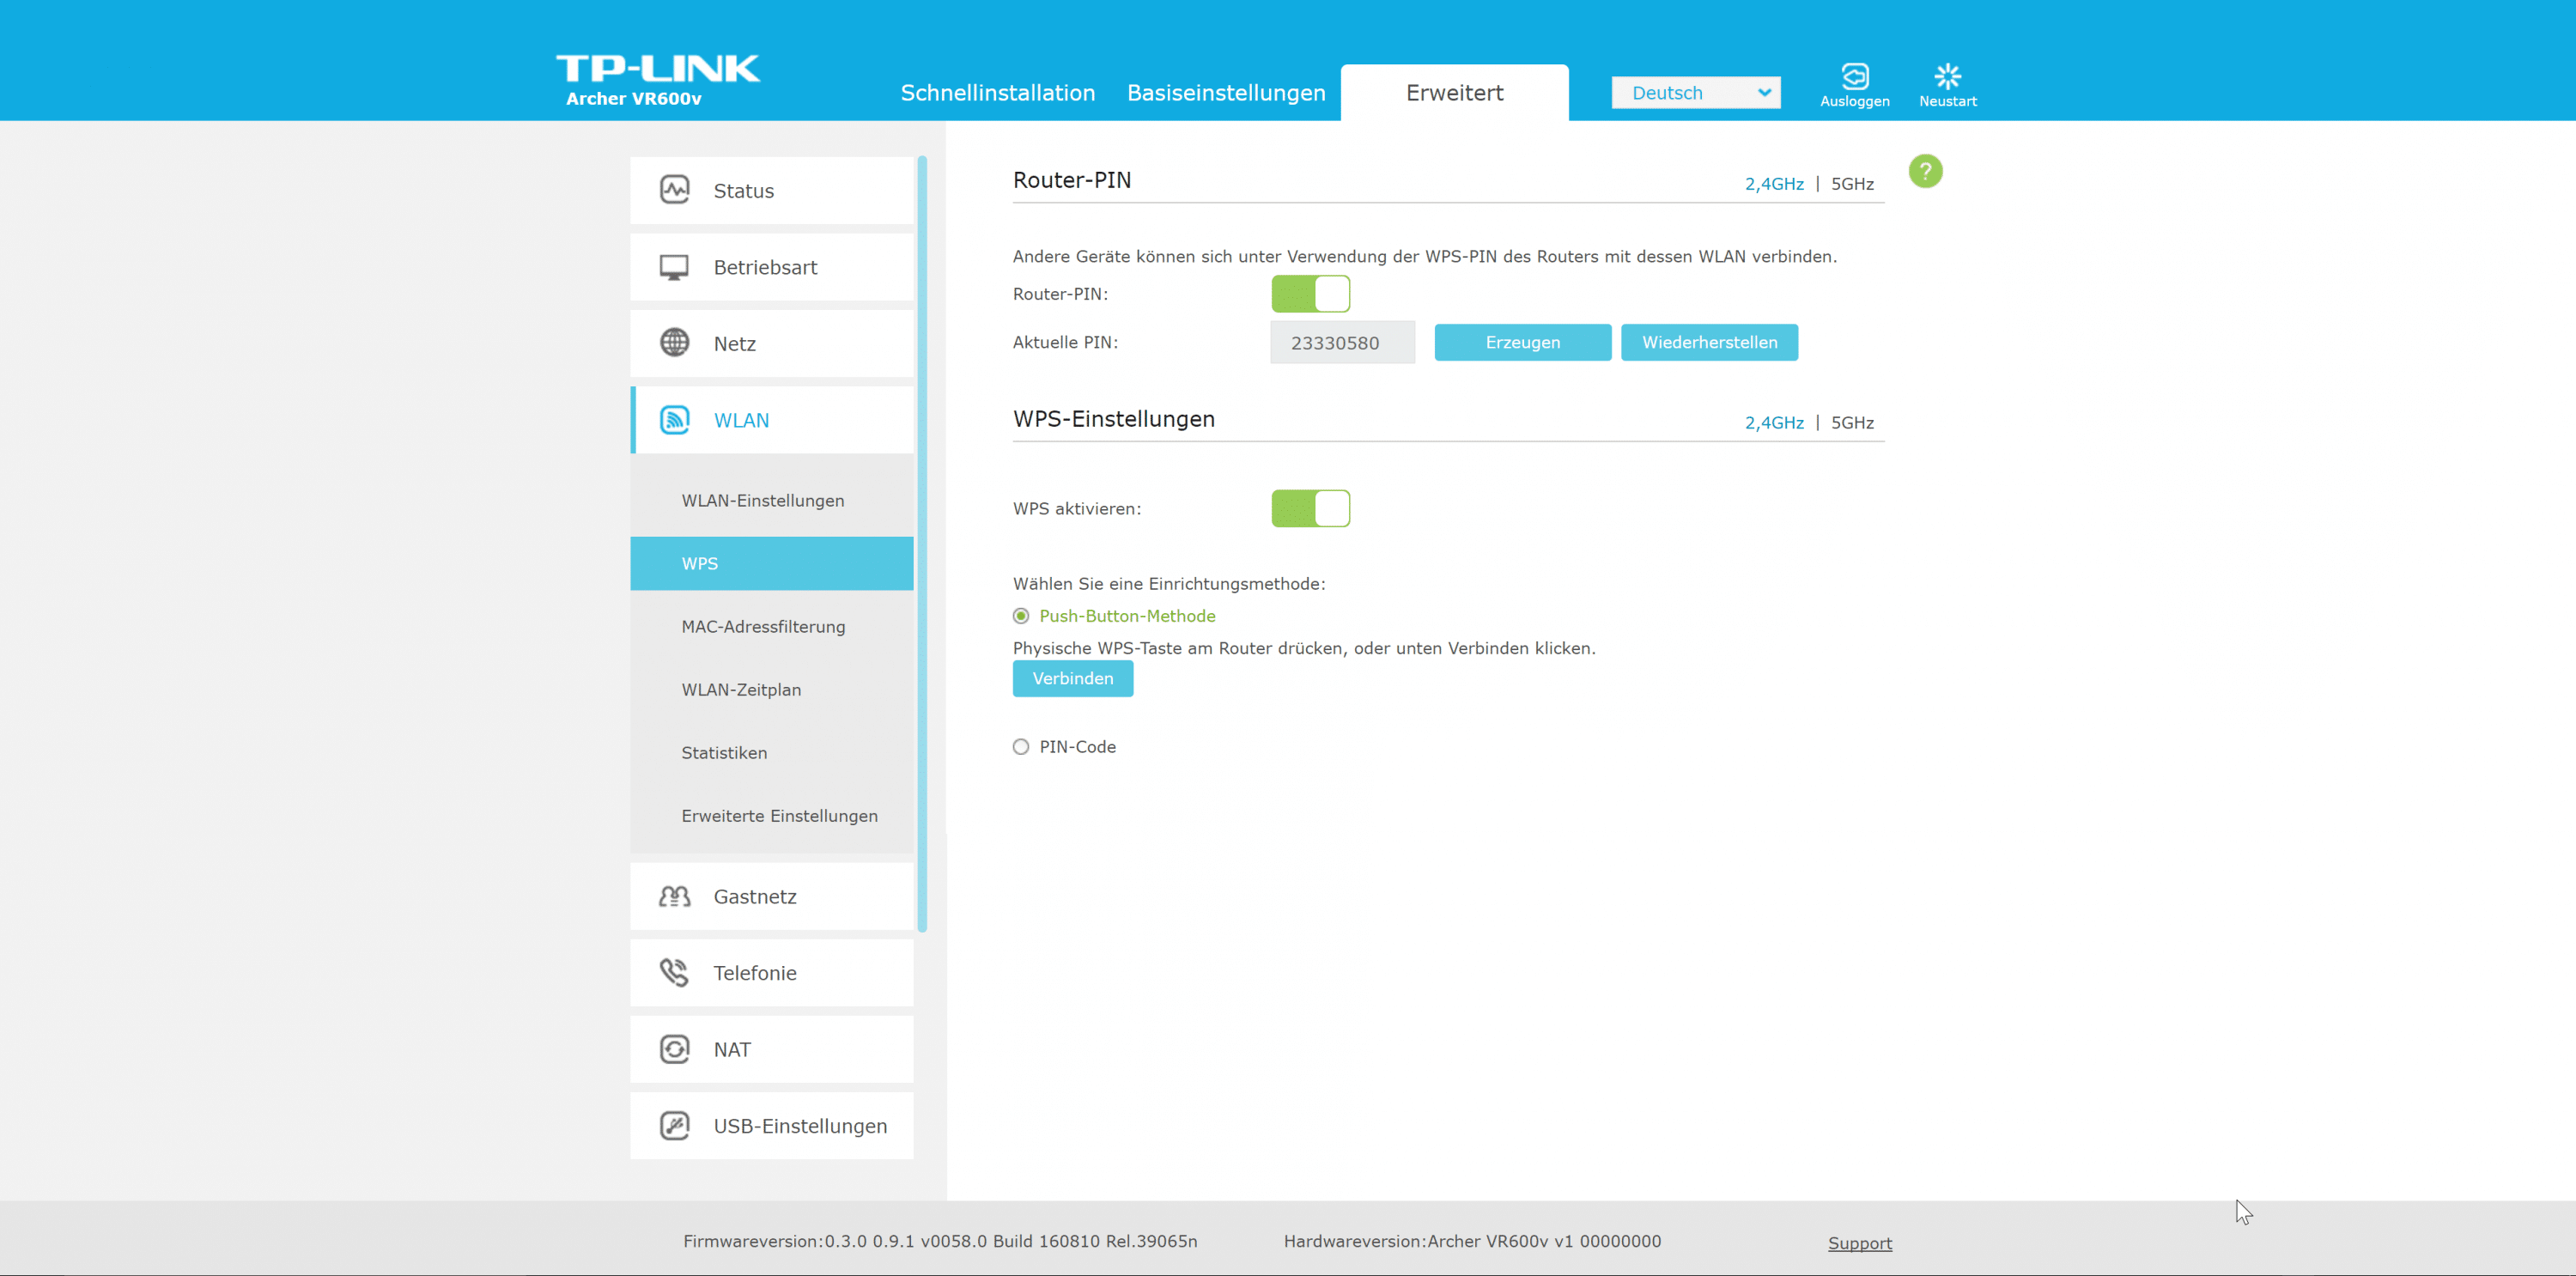Click the Support link in footer

point(1859,1243)
